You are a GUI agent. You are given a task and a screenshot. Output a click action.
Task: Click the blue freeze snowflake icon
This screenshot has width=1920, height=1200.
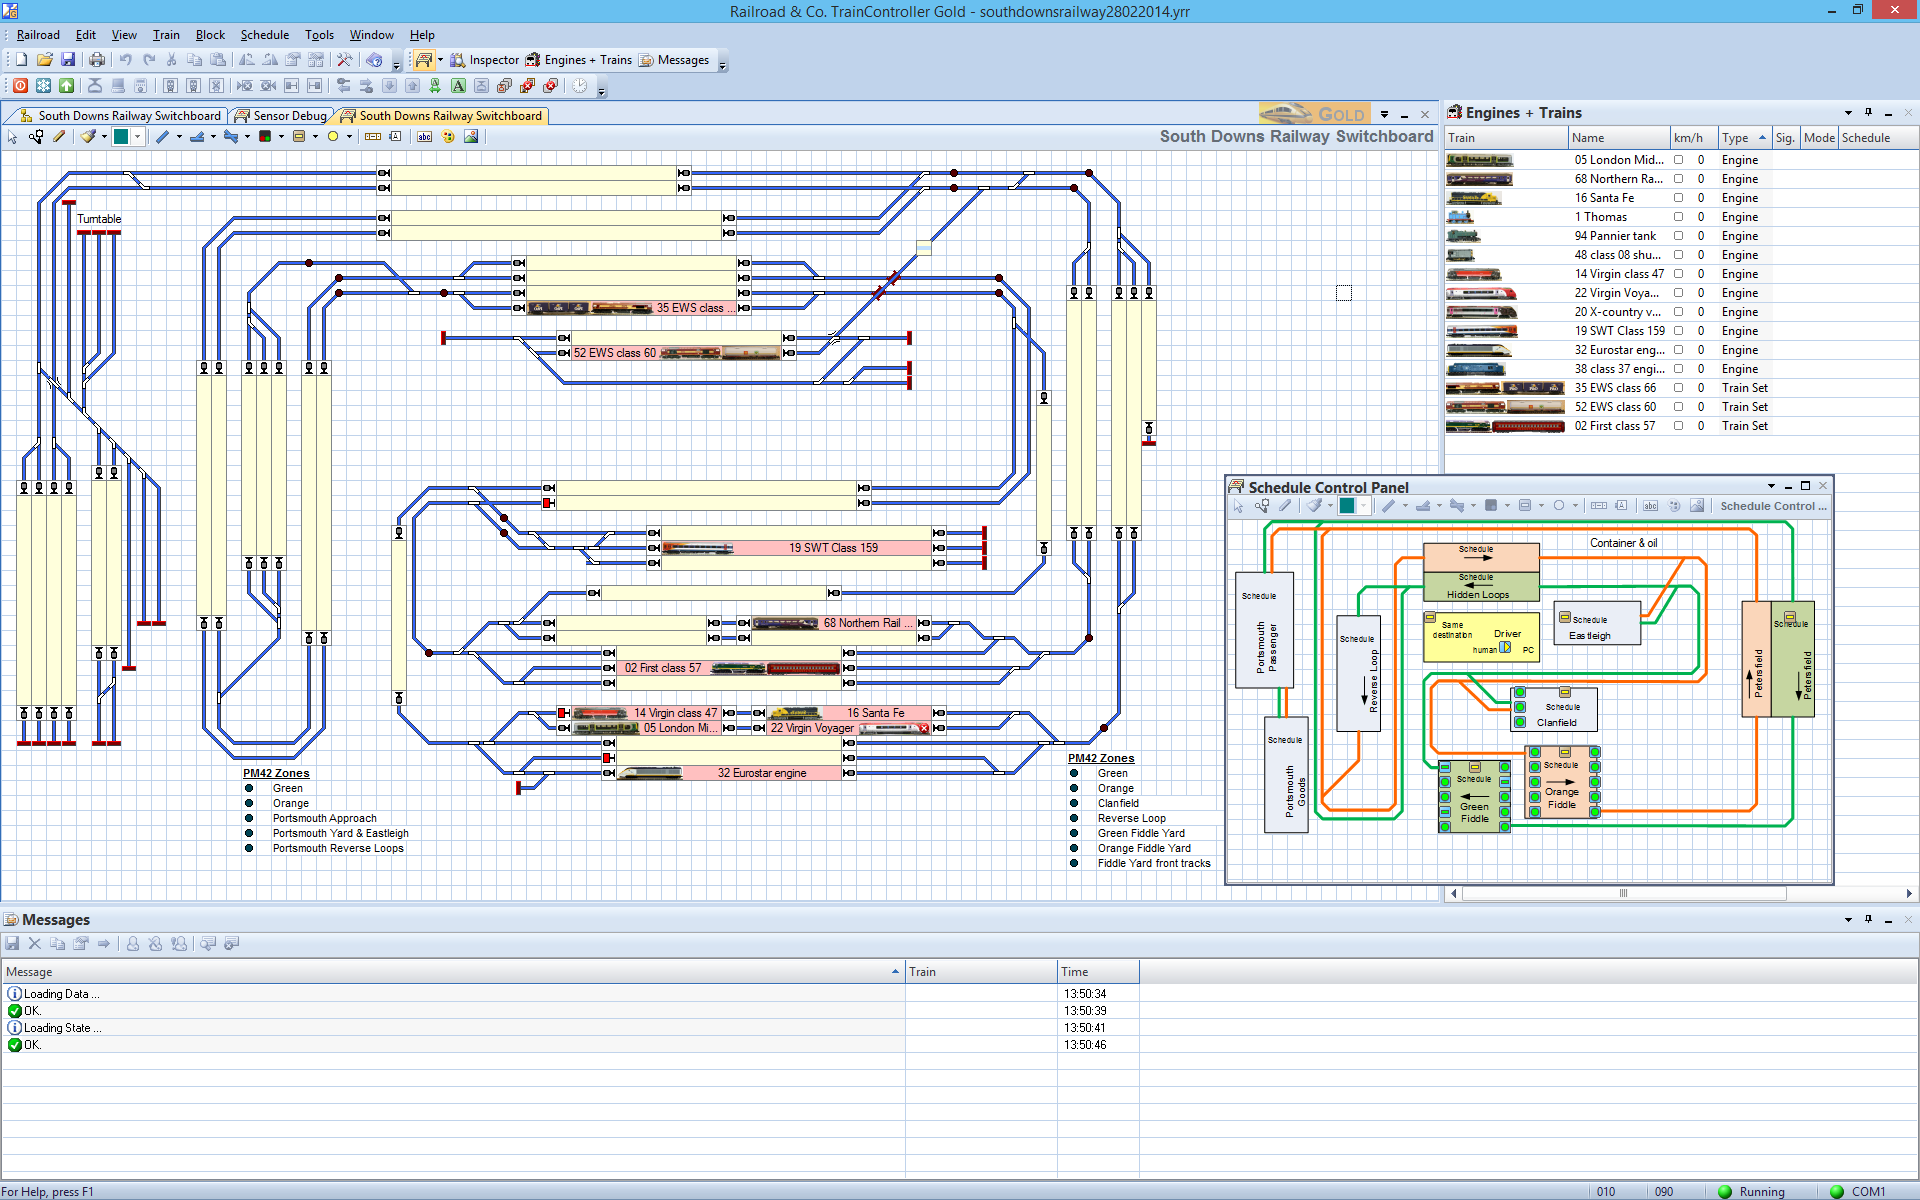(x=43, y=86)
